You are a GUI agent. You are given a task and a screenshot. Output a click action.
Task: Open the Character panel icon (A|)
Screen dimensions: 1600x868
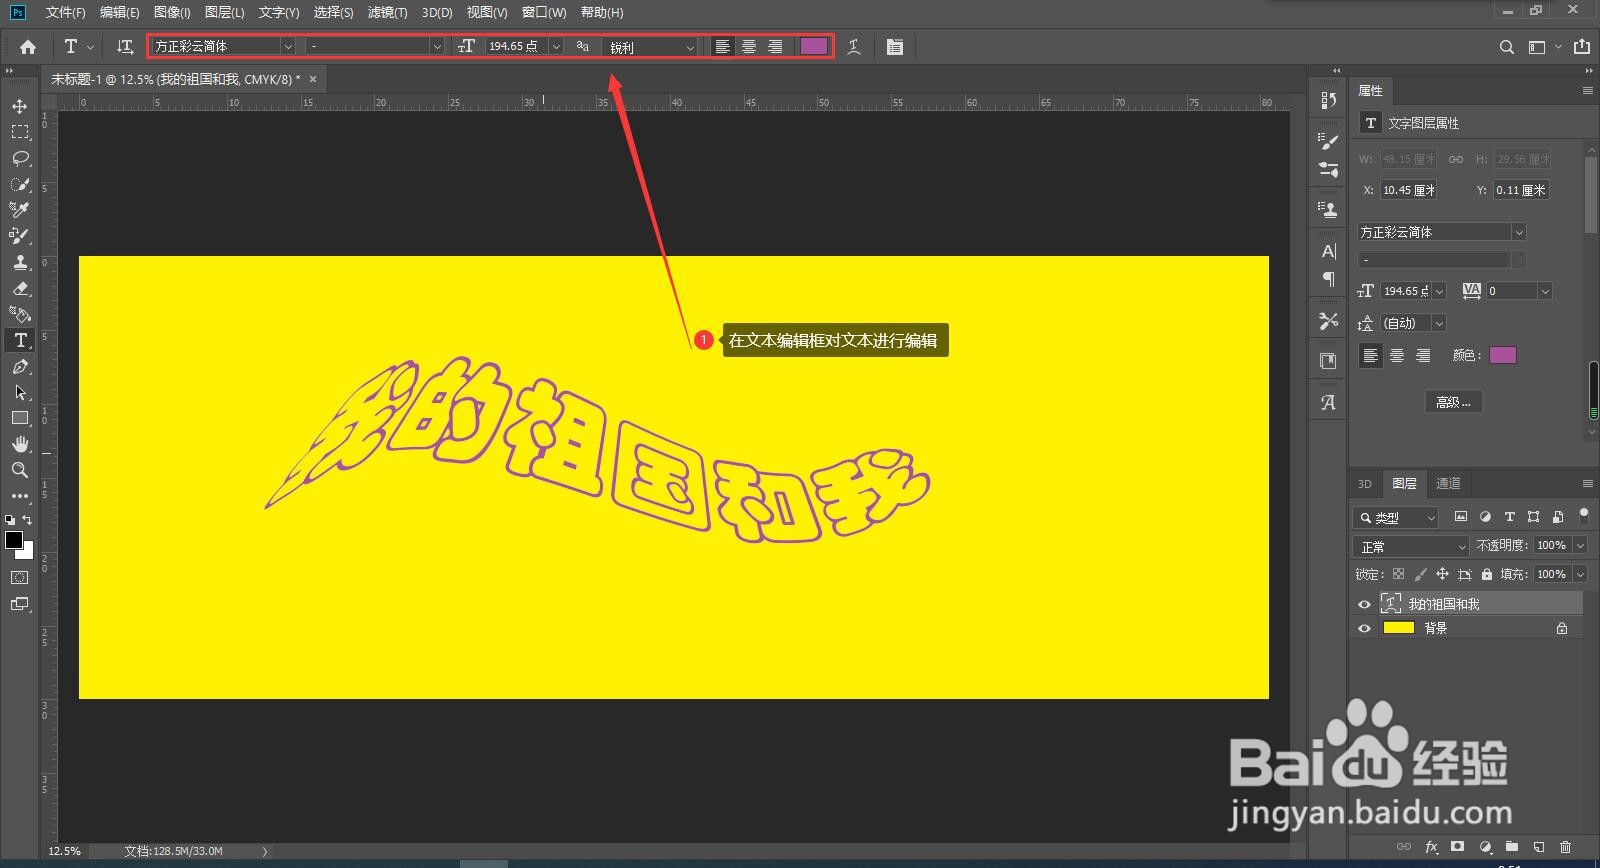pyautogui.click(x=1328, y=252)
